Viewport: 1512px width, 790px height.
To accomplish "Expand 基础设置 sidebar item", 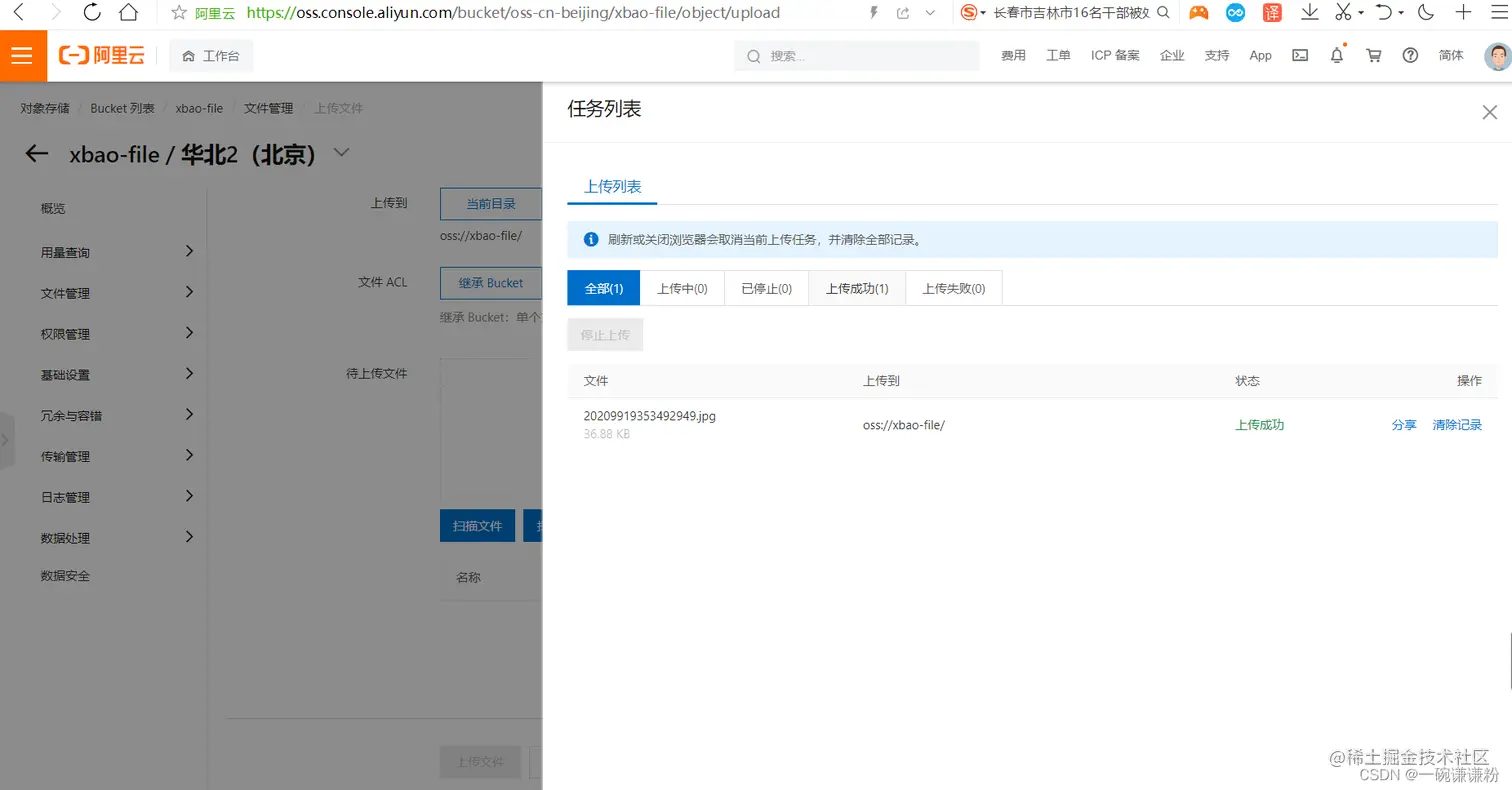I will 117,375.
